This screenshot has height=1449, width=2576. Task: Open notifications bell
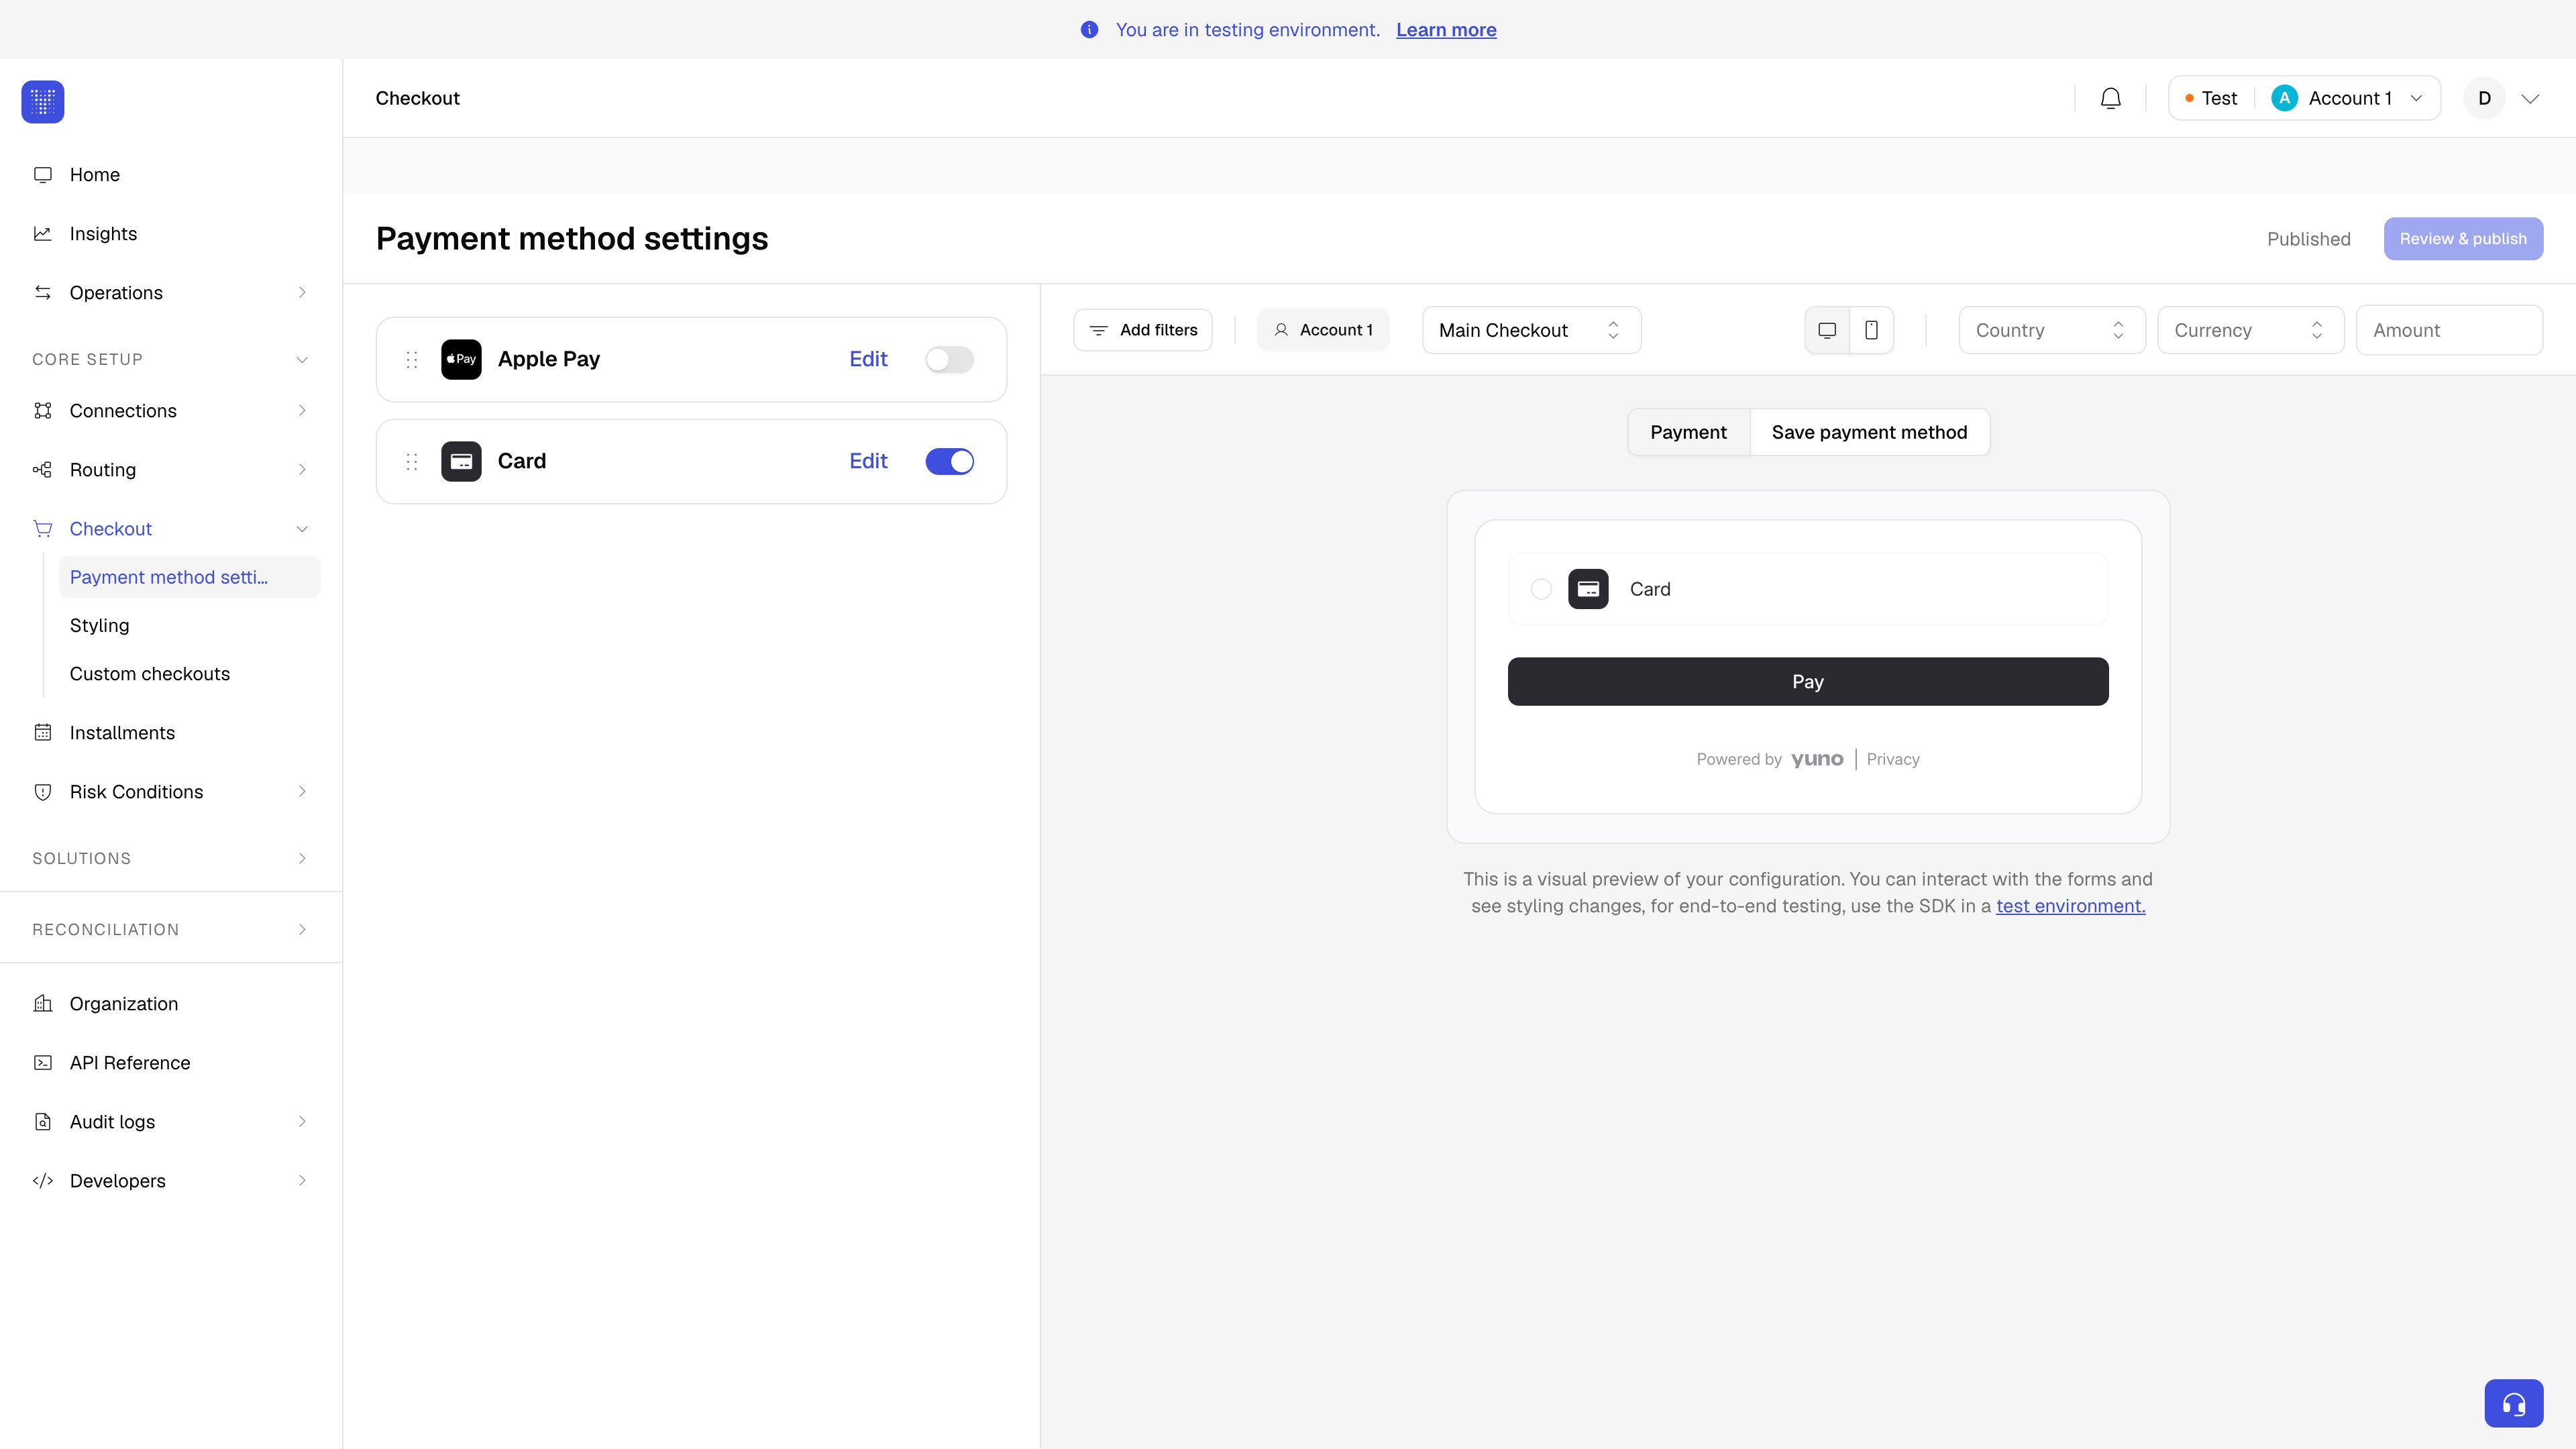(x=2110, y=98)
